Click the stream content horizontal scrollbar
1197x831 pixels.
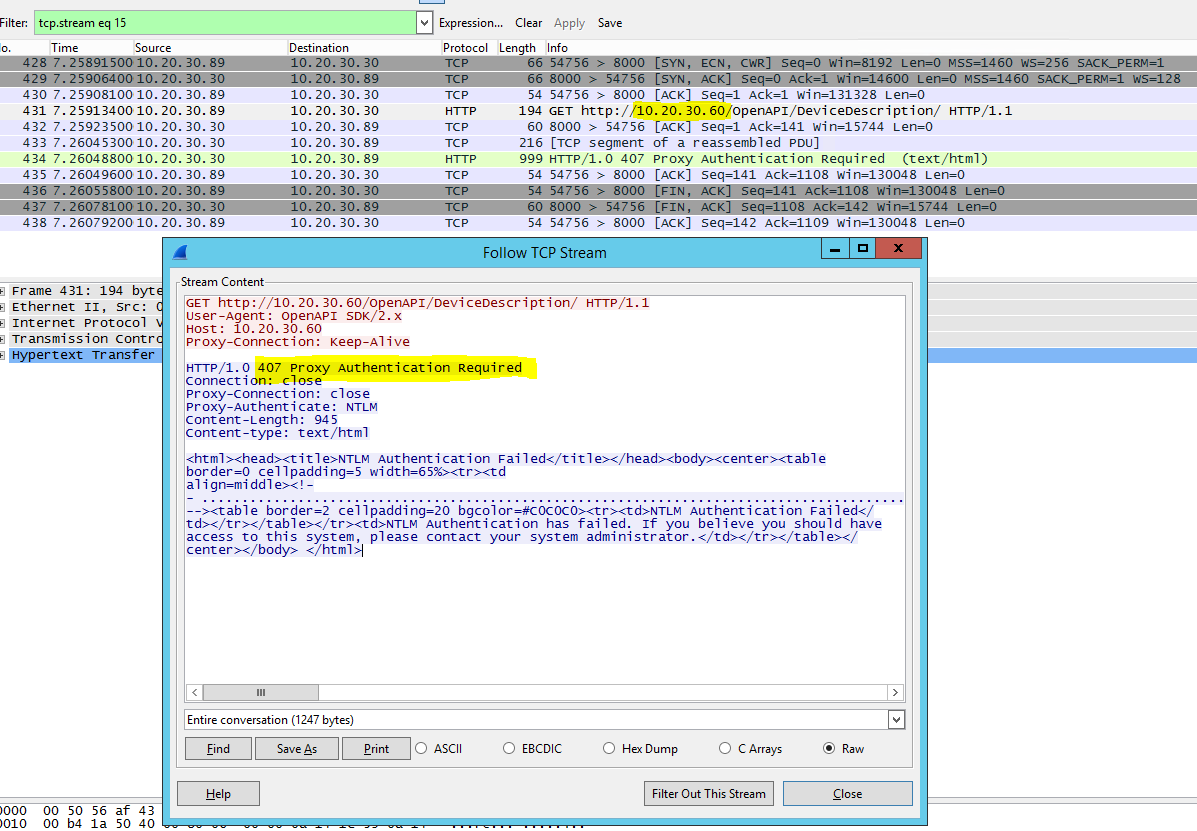(x=261, y=692)
